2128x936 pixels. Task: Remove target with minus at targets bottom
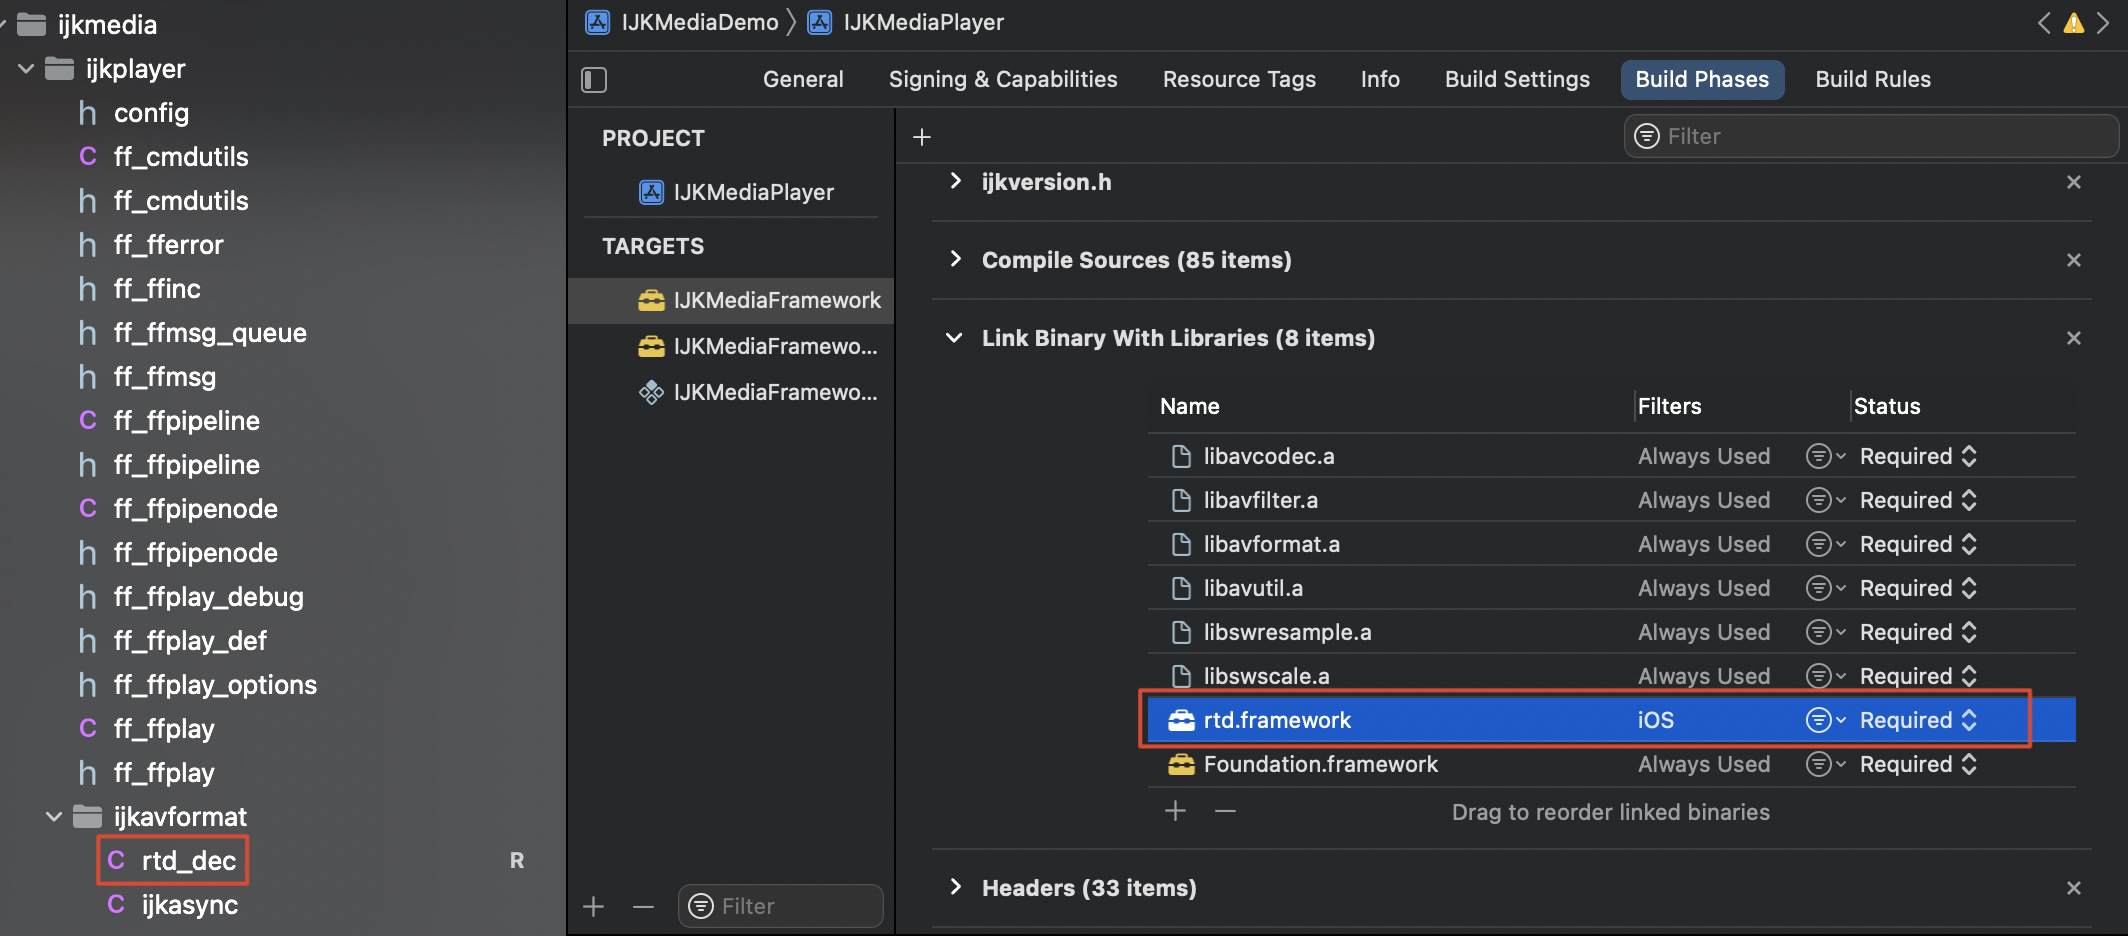pos(643,906)
